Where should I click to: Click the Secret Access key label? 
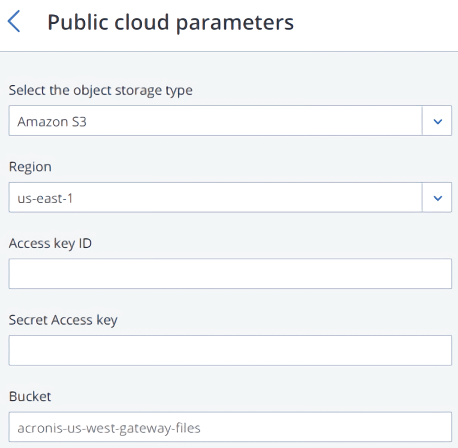(x=63, y=320)
